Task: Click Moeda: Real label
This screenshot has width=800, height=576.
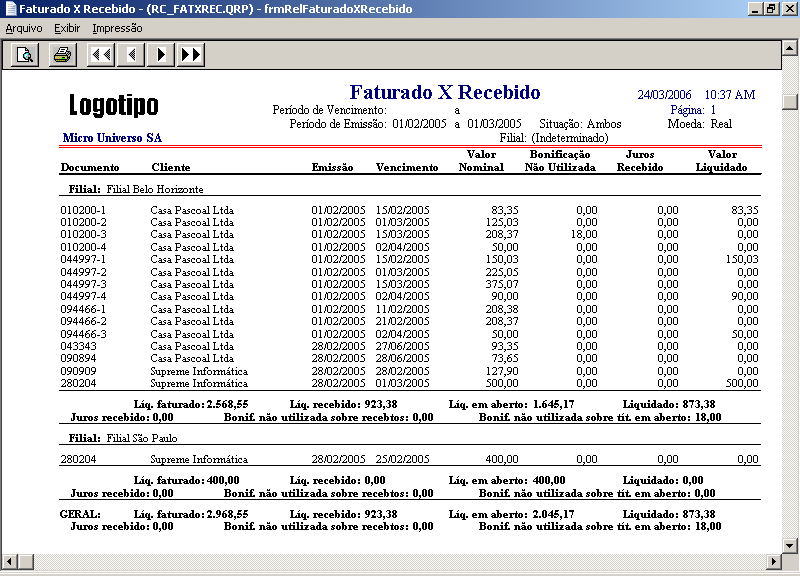Action: (699, 124)
